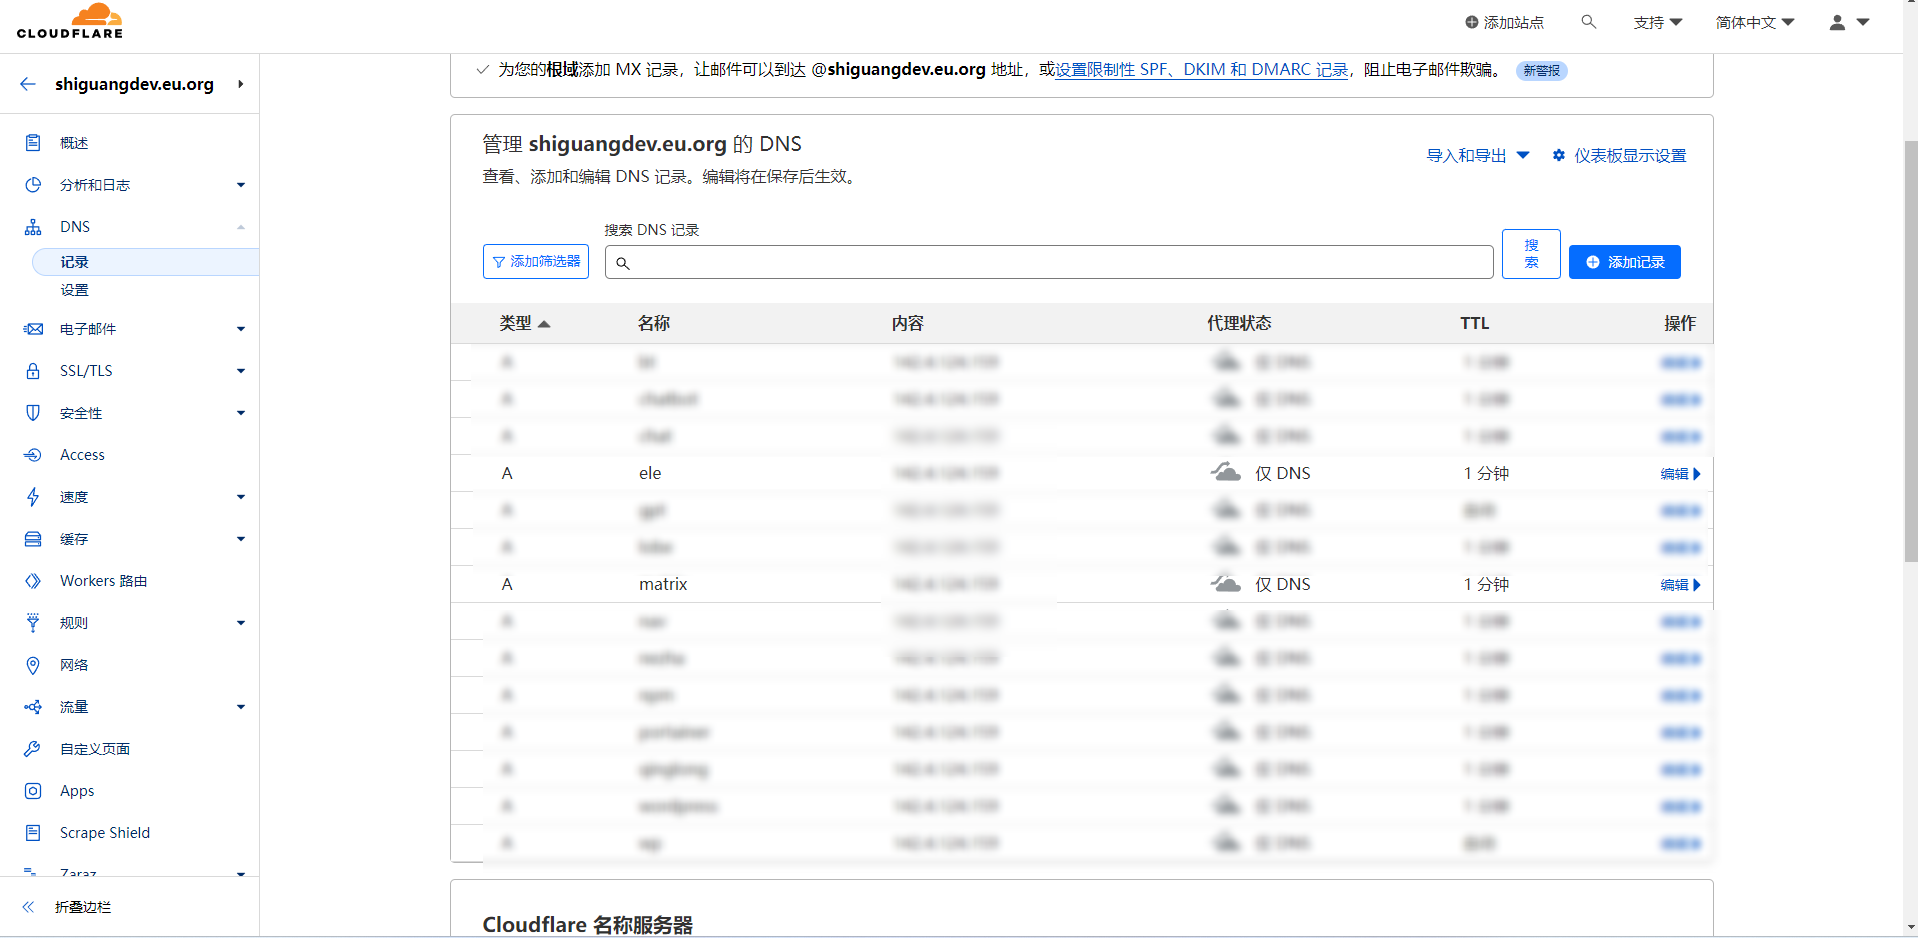Click the 搜索 search button
Viewport: 1918px width, 938px height.
[x=1531, y=254]
